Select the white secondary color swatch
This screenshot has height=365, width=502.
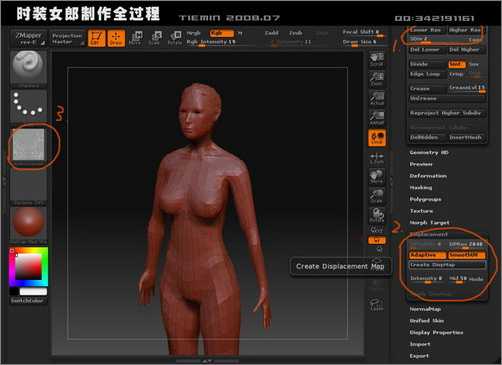tap(33, 292)
